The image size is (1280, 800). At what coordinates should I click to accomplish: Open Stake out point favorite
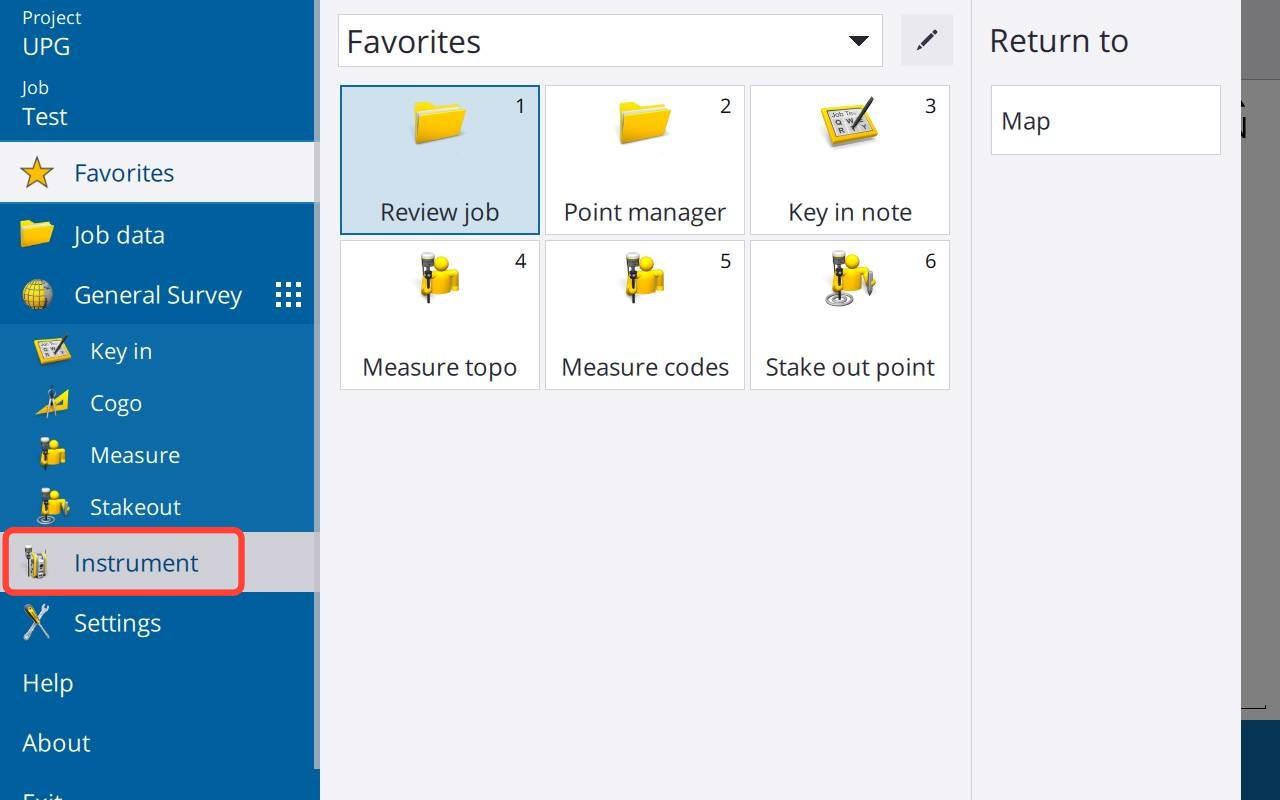point(849,315)
